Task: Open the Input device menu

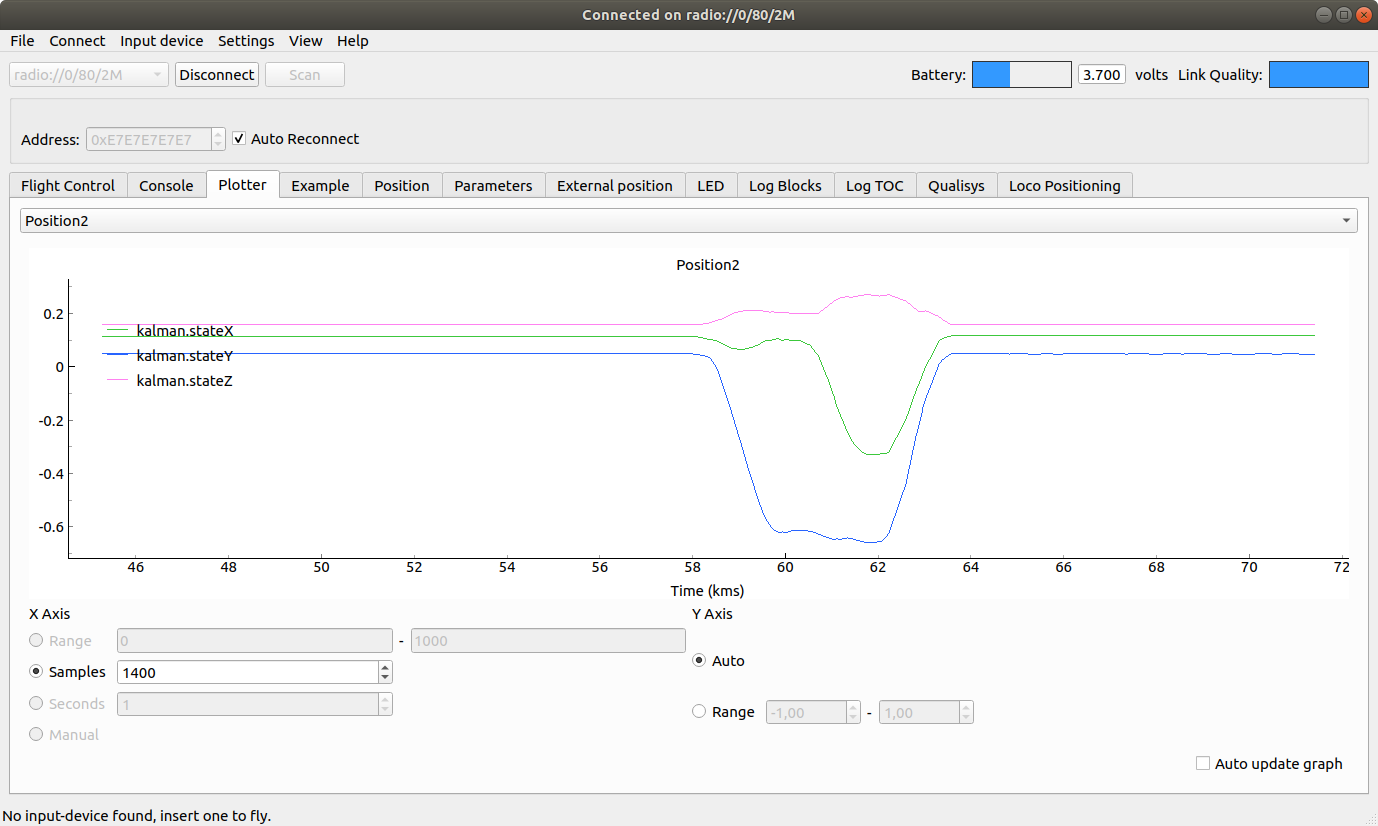Action: point(161,41)
